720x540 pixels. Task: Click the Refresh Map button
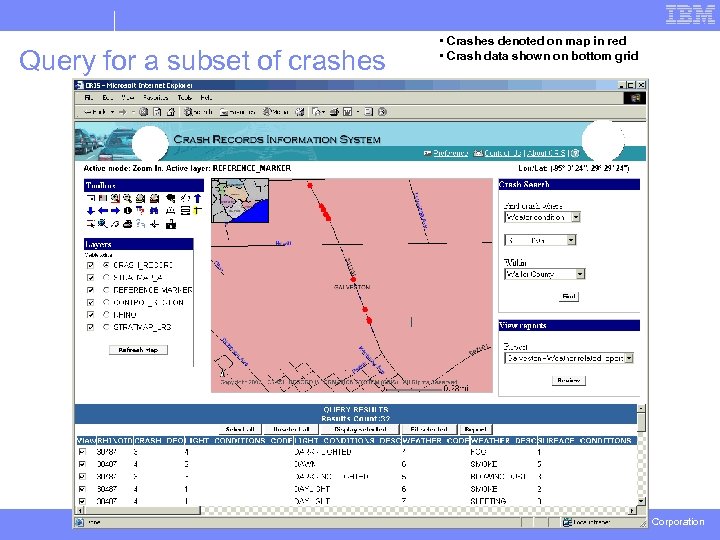point(138,350)
